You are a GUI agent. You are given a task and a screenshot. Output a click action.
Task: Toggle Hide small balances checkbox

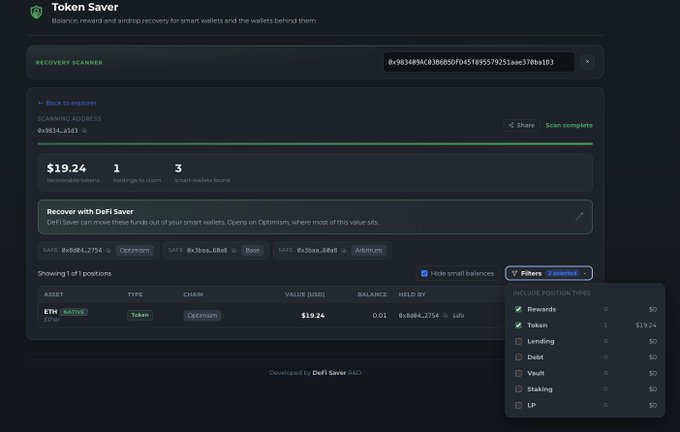425,274
